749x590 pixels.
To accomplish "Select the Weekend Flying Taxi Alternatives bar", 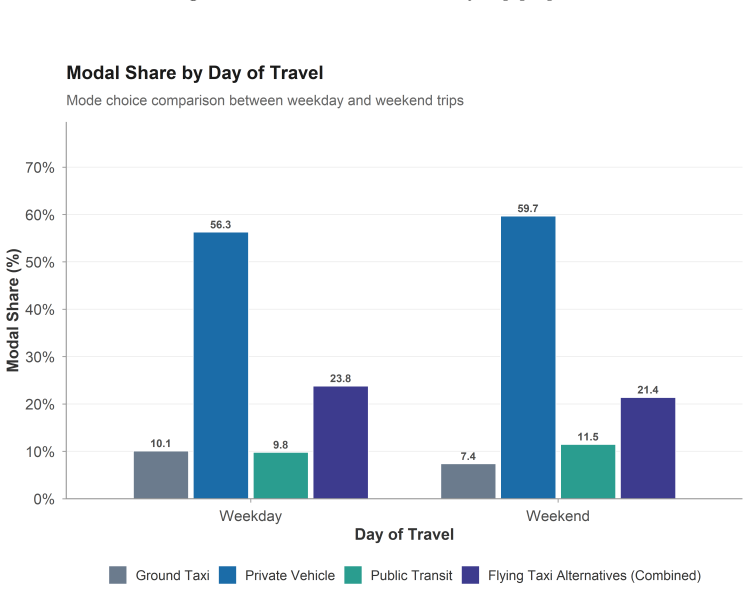I will (x=648, y=448).
